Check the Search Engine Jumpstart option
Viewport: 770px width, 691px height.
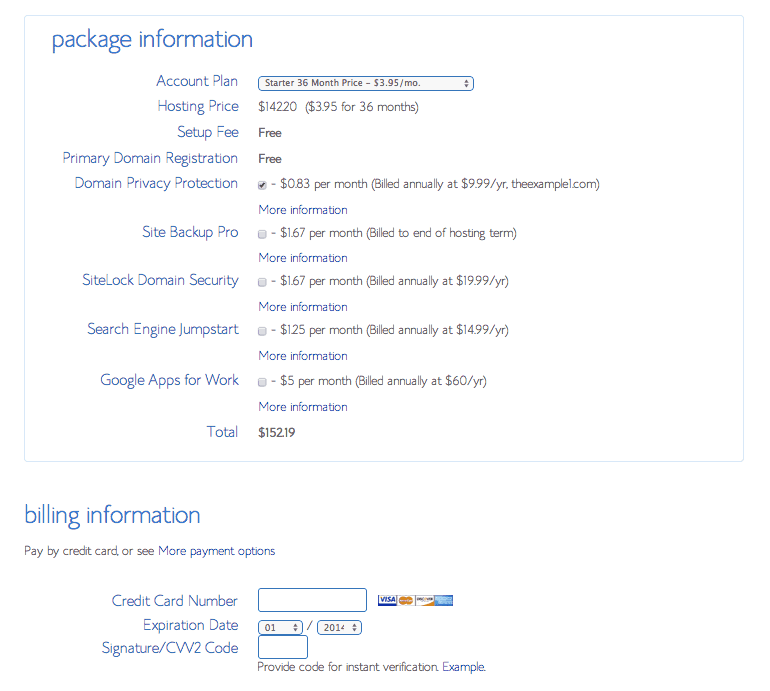click(262, 331)
